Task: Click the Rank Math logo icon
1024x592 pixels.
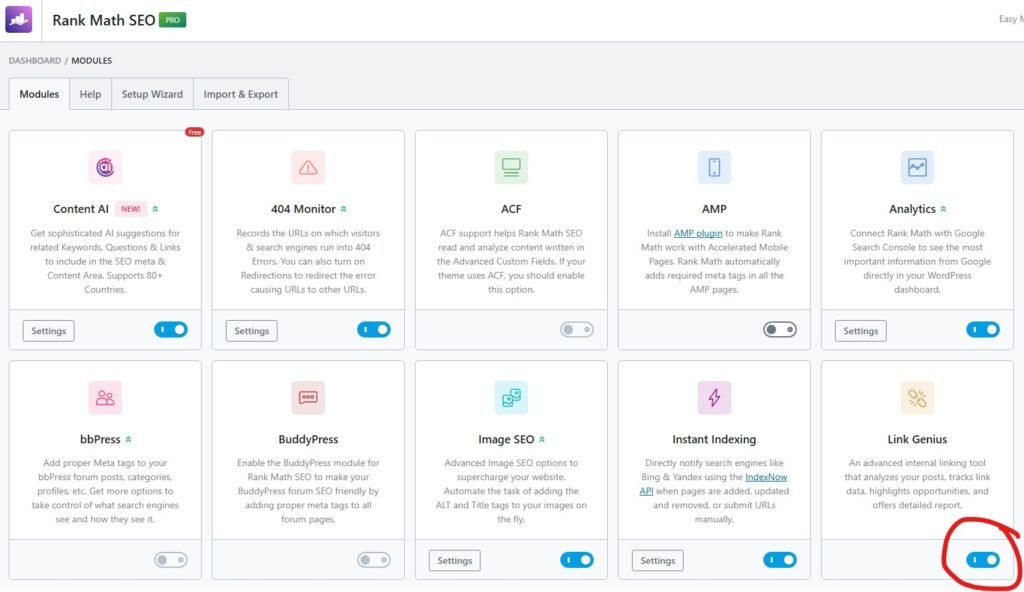Action: (18, 20)
